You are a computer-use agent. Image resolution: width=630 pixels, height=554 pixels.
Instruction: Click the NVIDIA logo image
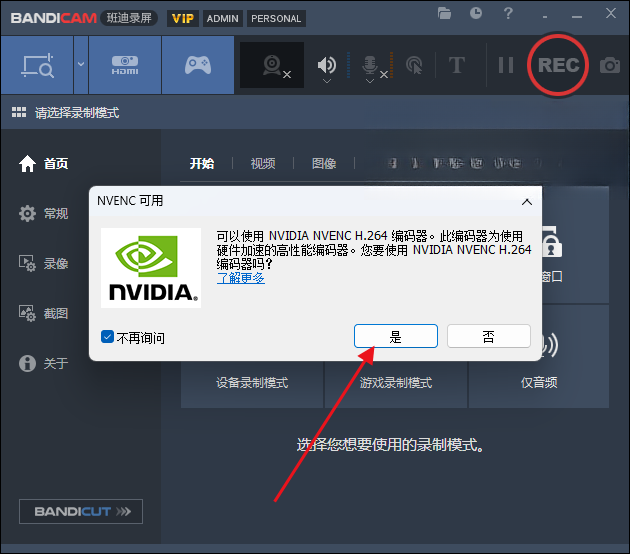pos(151,268)
